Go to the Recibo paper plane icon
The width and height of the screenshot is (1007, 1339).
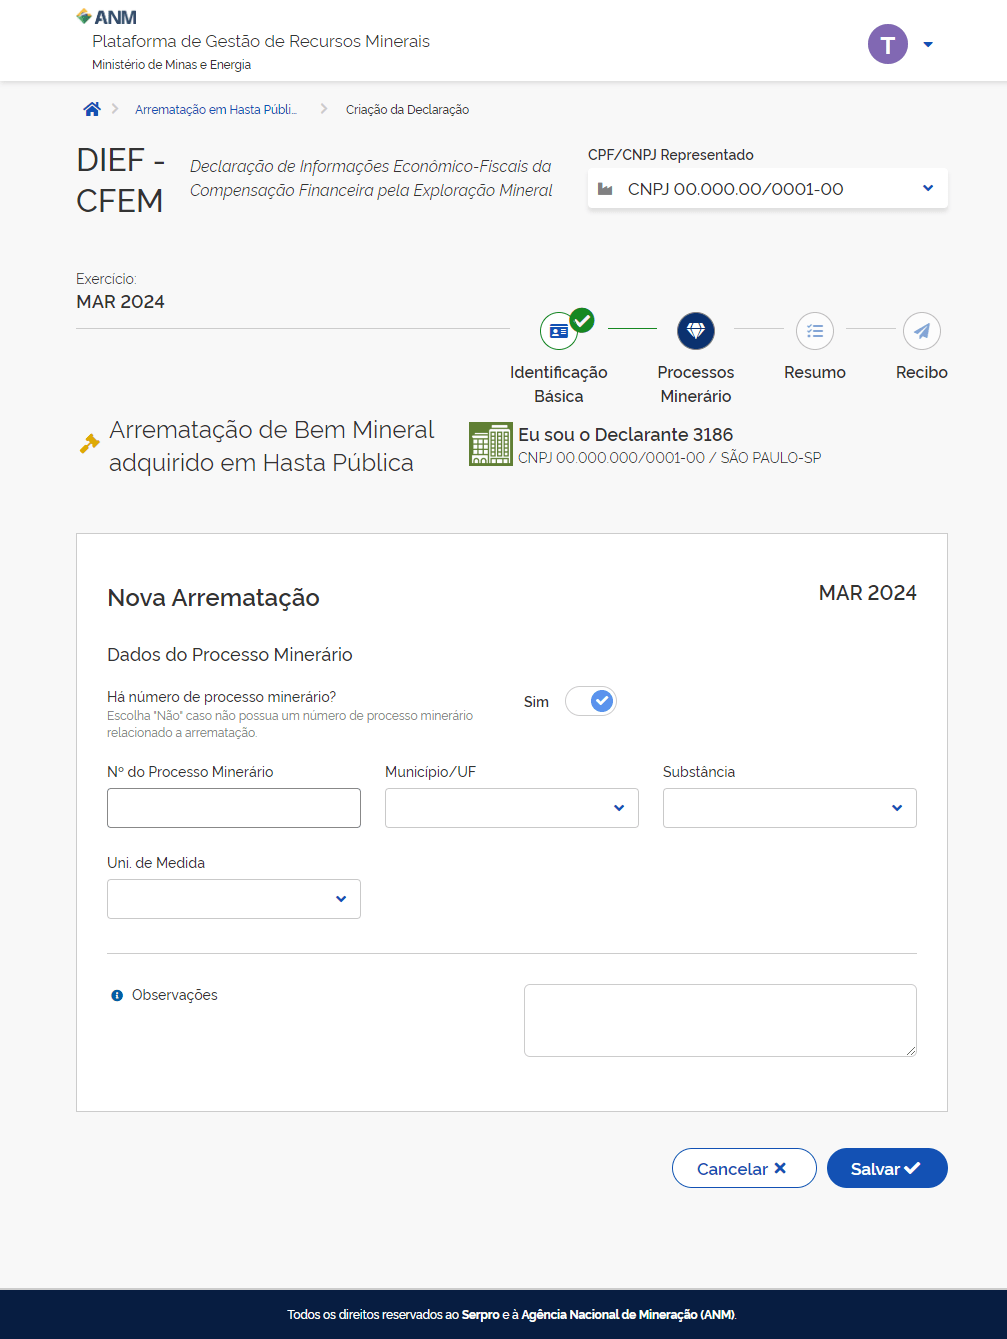click(x=921, y=331)
